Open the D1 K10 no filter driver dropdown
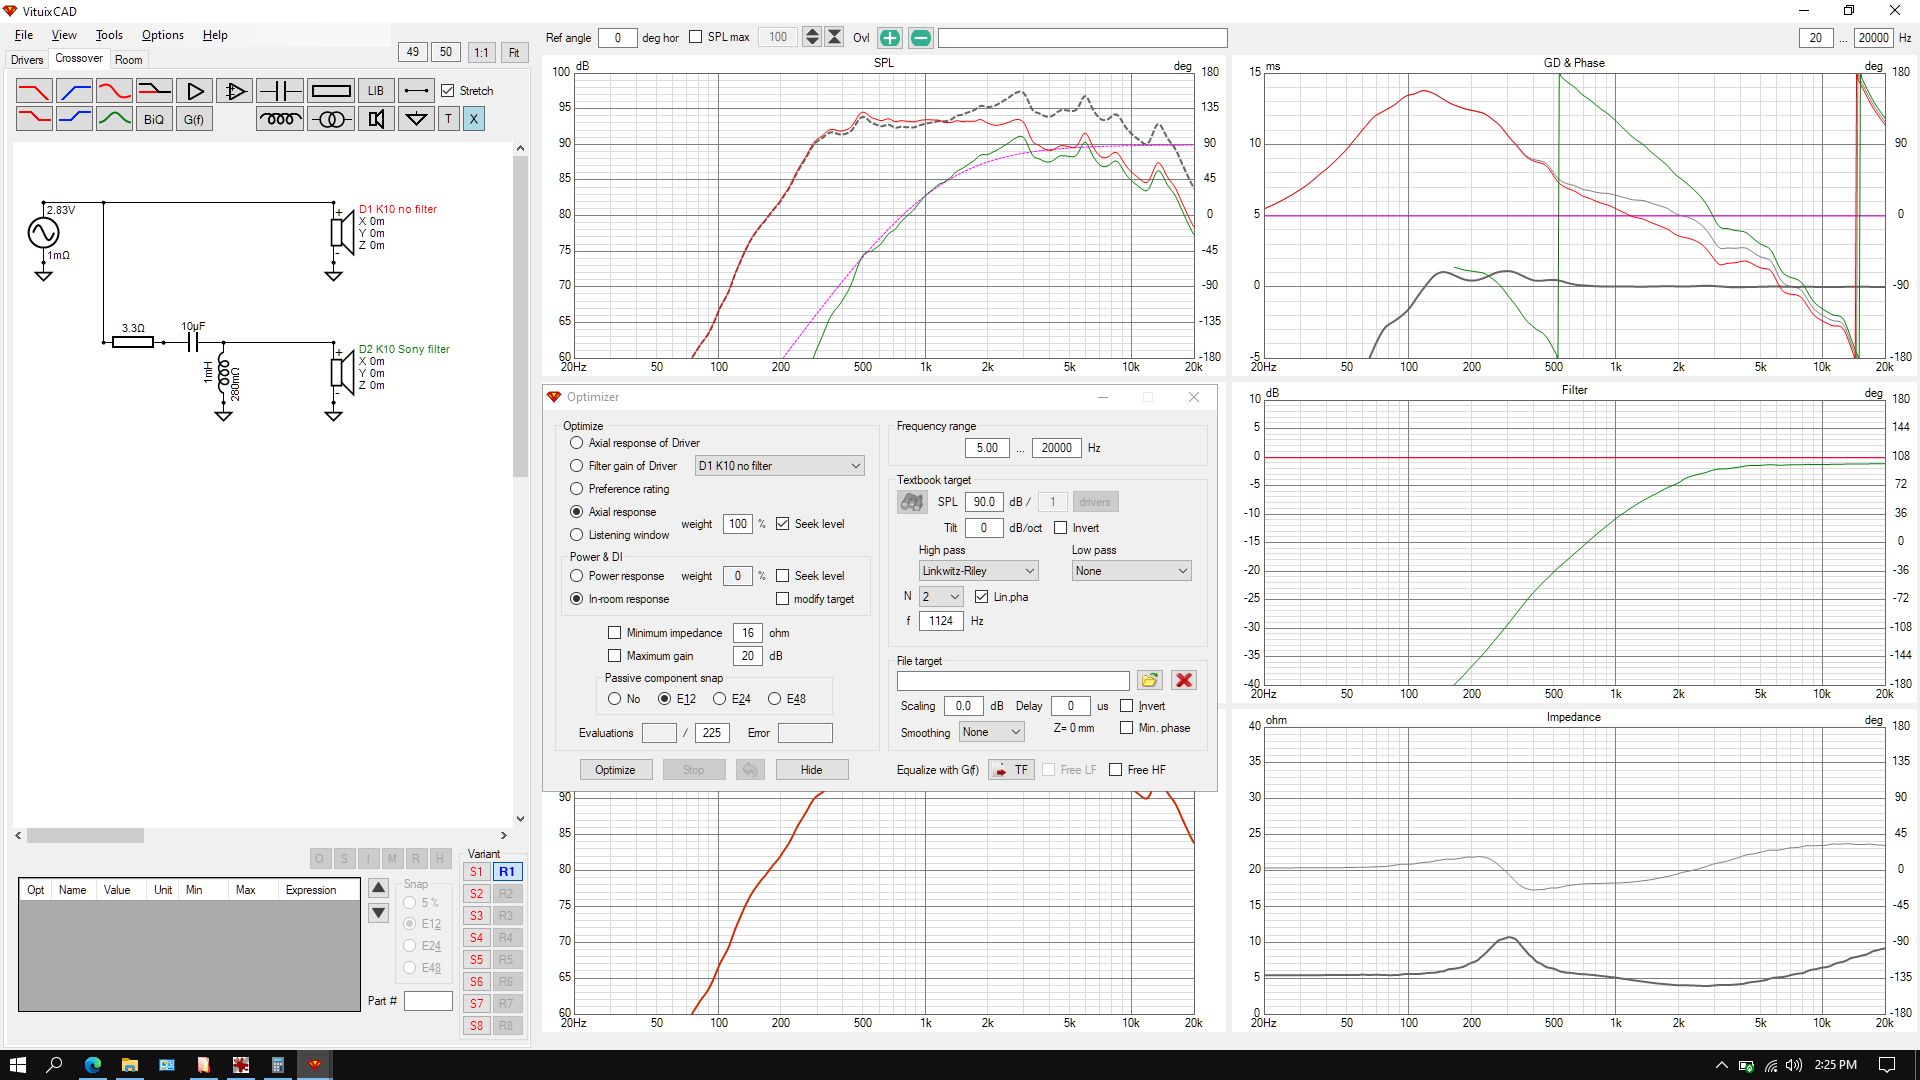The image size is (1920, 1080). [x=779, y=466]
